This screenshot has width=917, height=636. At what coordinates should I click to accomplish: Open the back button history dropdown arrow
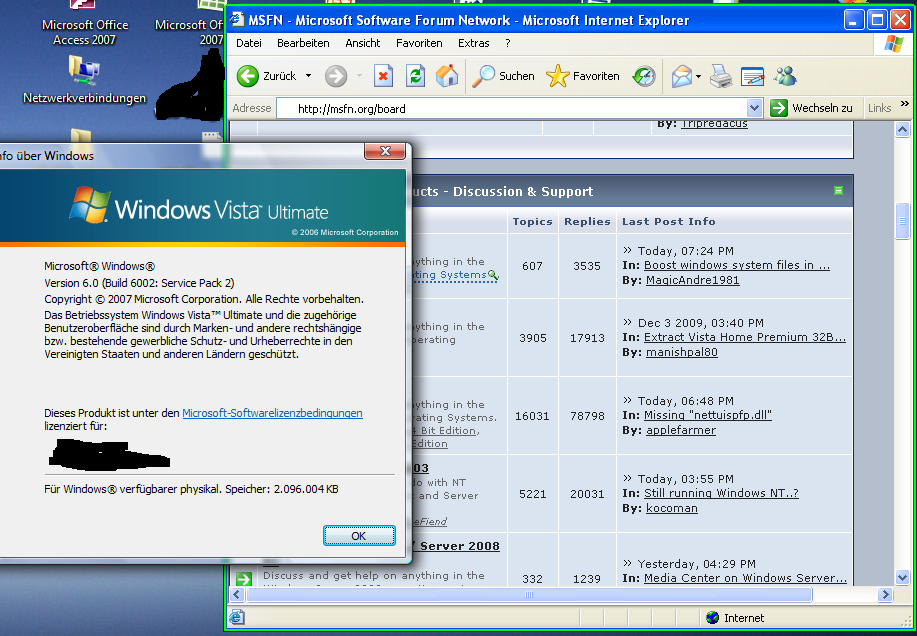pos(308,76)
